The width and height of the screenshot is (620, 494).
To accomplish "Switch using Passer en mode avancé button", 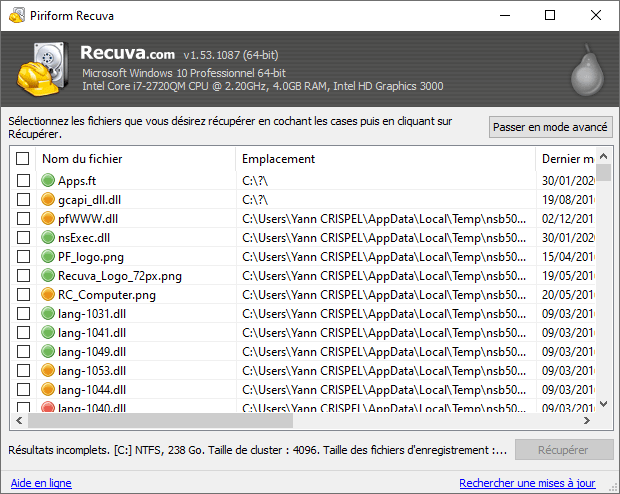I will click(550, 127).
